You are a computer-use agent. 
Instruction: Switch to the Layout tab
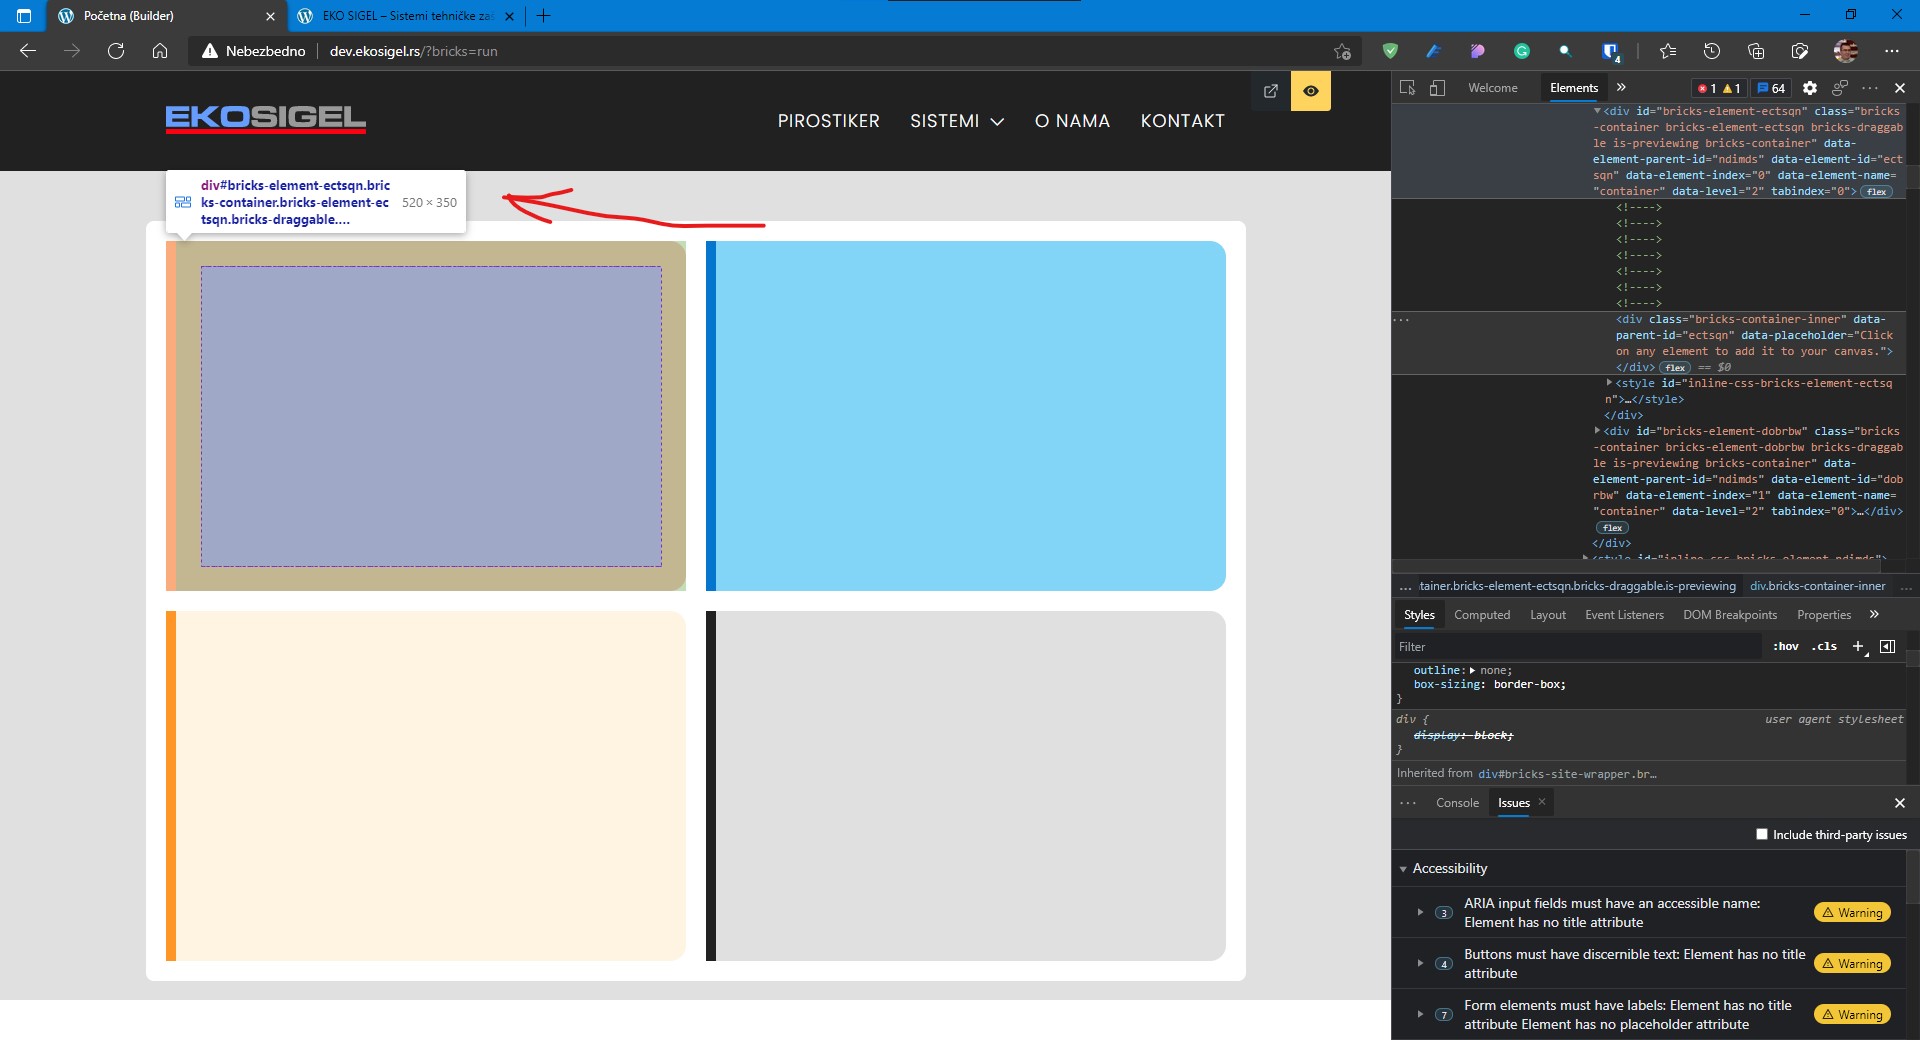(1547, 615)
